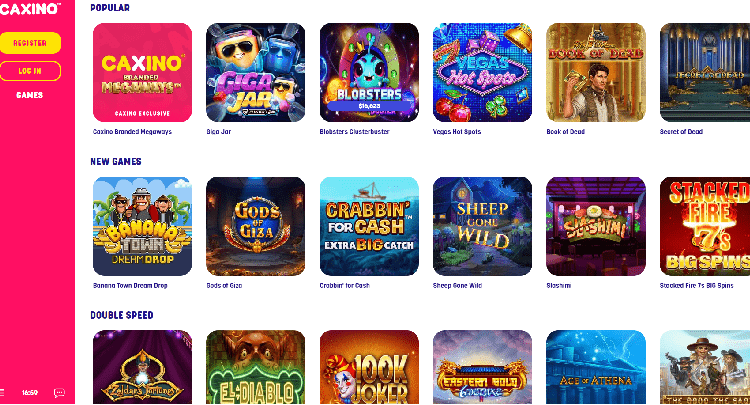Click the Stacked Fire 7s title link
This screenshot has height=405, width=750.
tap(696, 285)
